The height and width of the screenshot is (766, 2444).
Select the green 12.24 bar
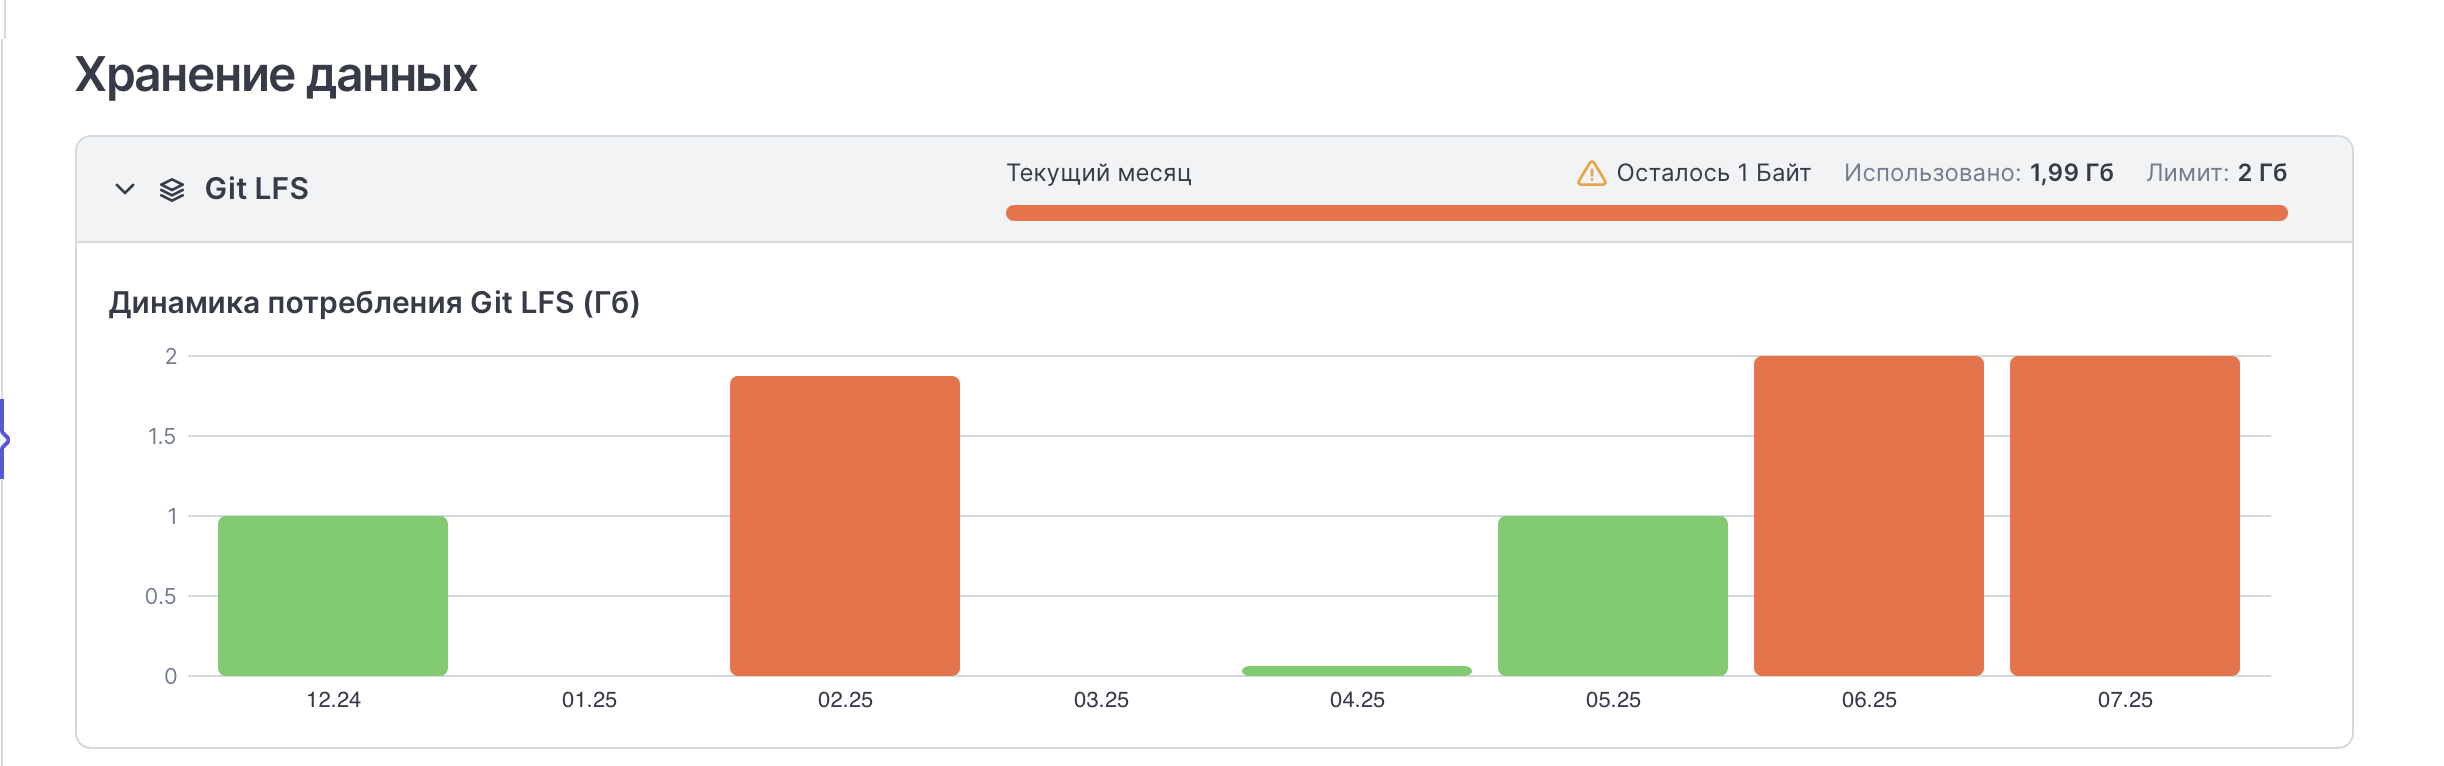pos(333,596)
